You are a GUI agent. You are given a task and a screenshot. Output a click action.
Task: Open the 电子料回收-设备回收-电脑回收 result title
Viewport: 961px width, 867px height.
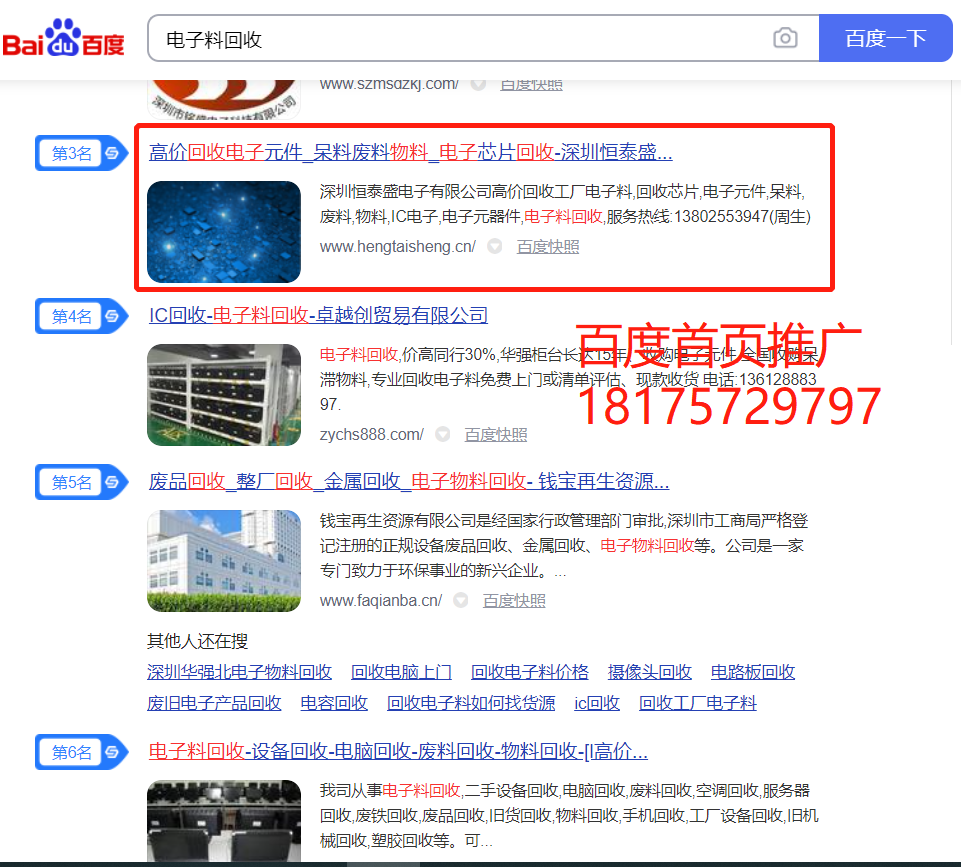[398, 751]
